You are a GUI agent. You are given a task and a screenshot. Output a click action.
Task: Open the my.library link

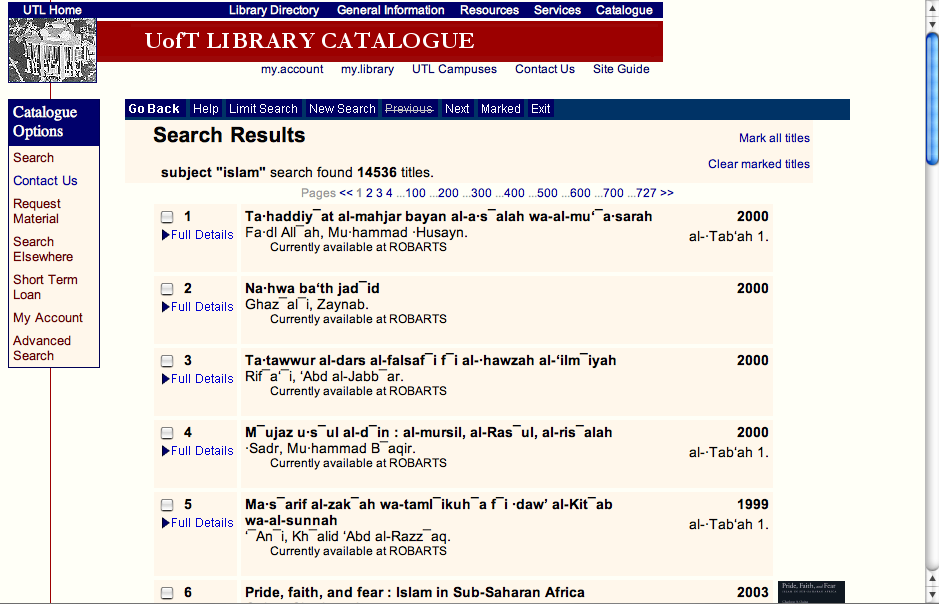367,69
